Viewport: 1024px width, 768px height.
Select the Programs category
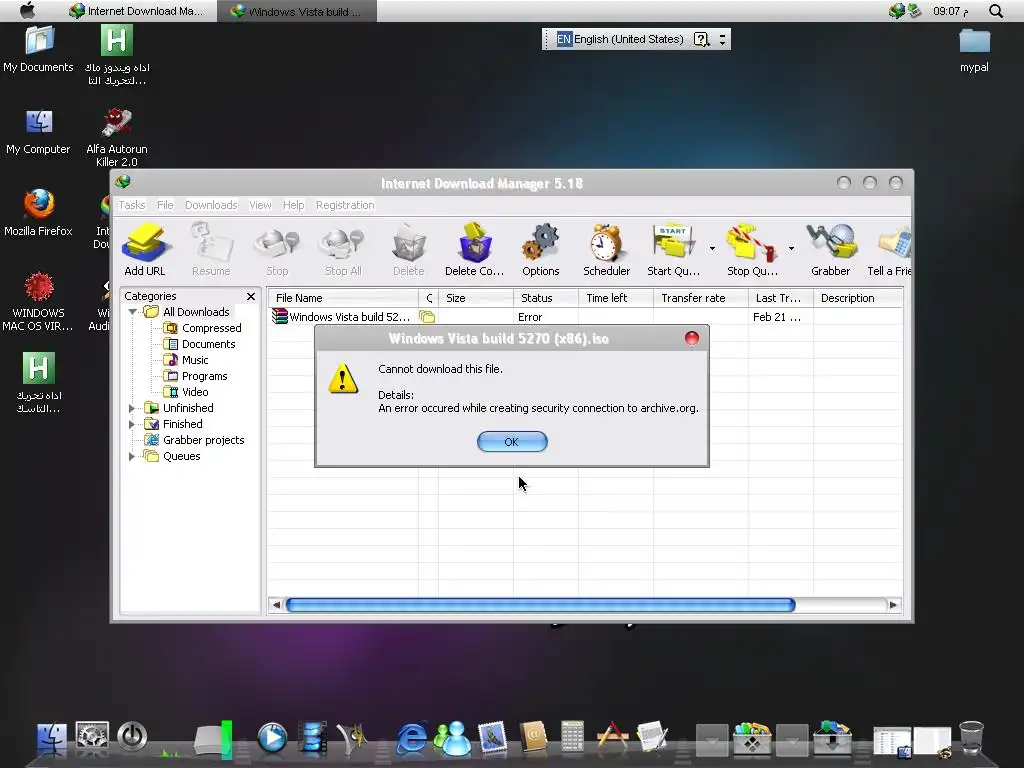(x=195, y=376)
